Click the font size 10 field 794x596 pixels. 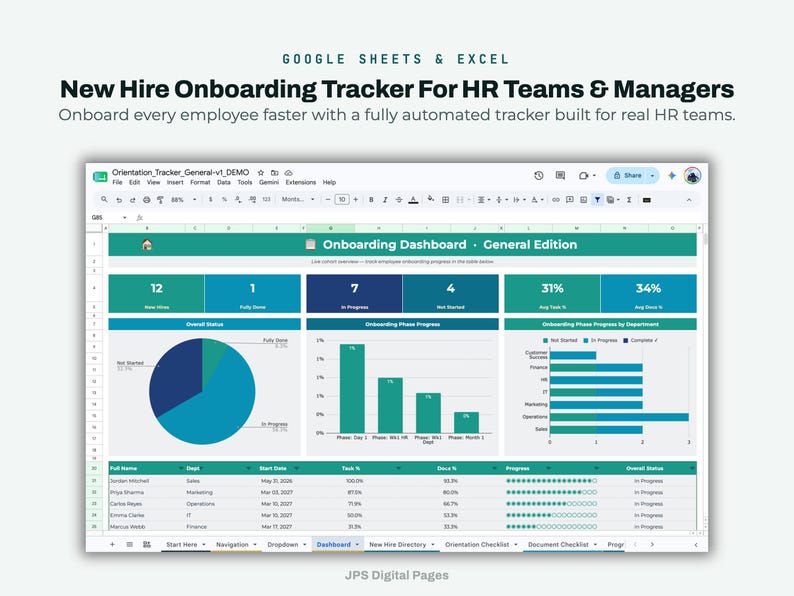pyautogui.click(x=342, y=200)
